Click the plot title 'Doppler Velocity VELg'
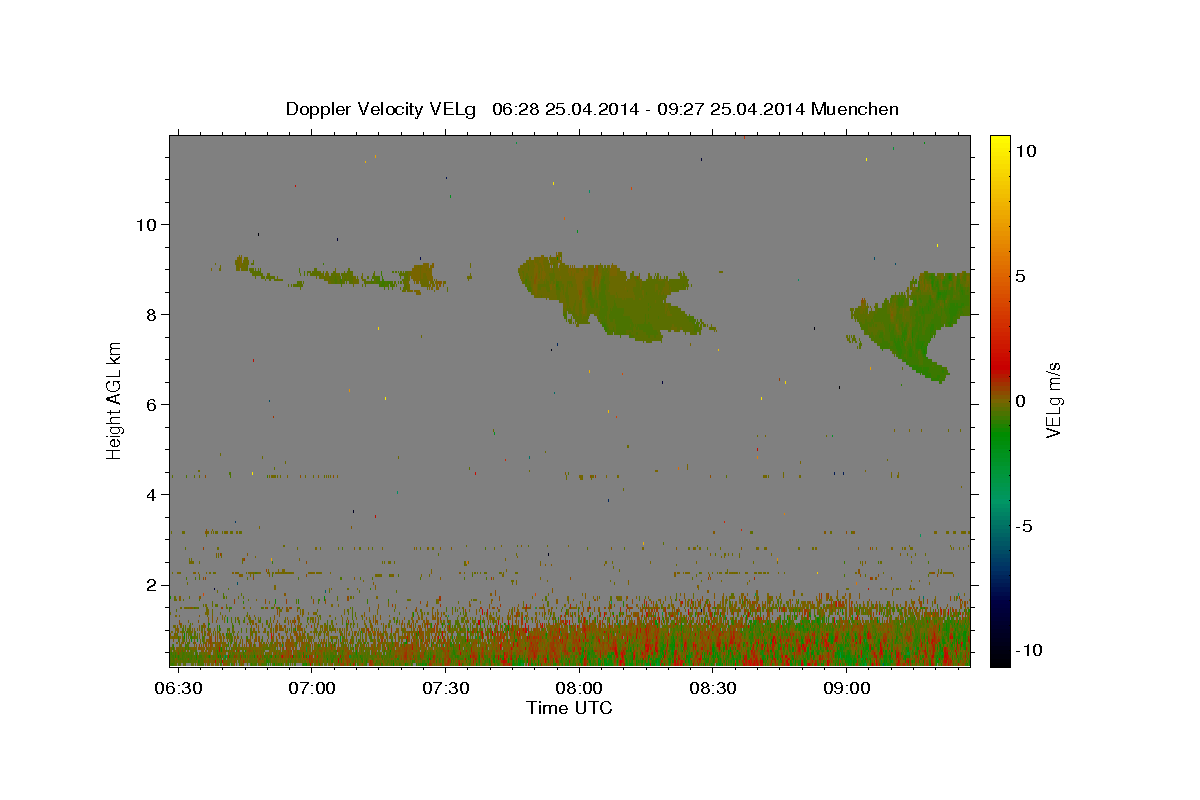 pos(383,109)
